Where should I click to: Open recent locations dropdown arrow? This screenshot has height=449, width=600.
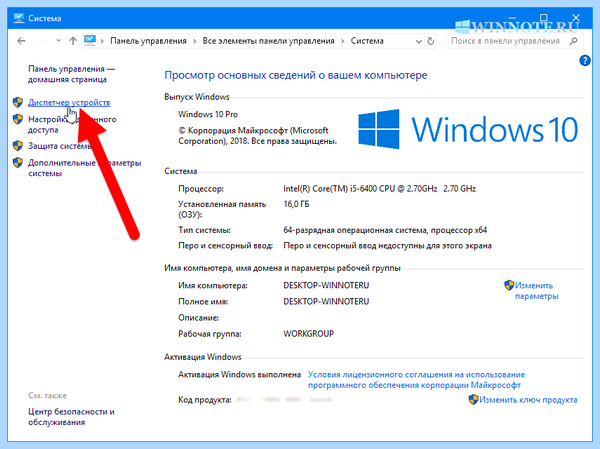pos(59,41)
